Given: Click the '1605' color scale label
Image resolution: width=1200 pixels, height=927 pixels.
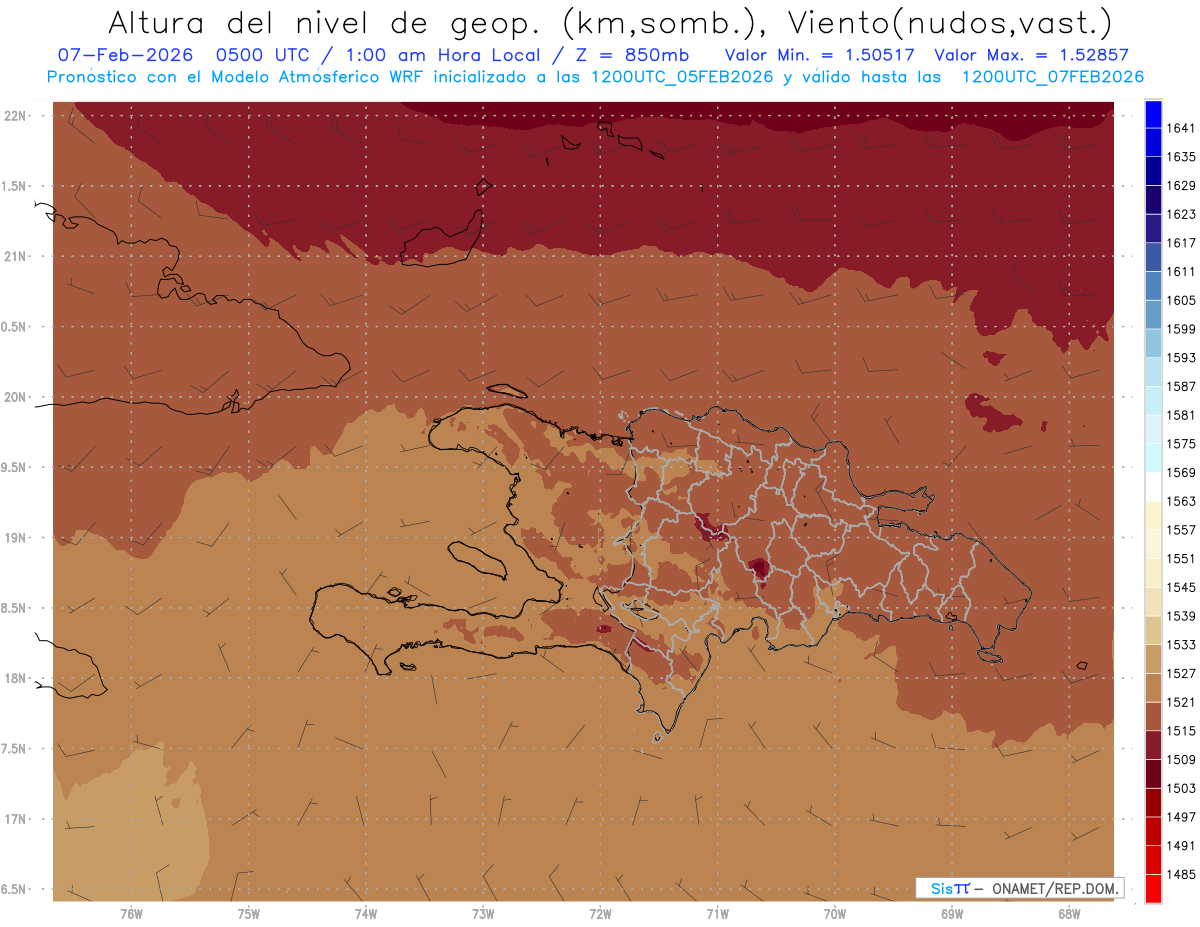Looking at the screenshot, I should pyautogui.click(x=1181, y=300).
